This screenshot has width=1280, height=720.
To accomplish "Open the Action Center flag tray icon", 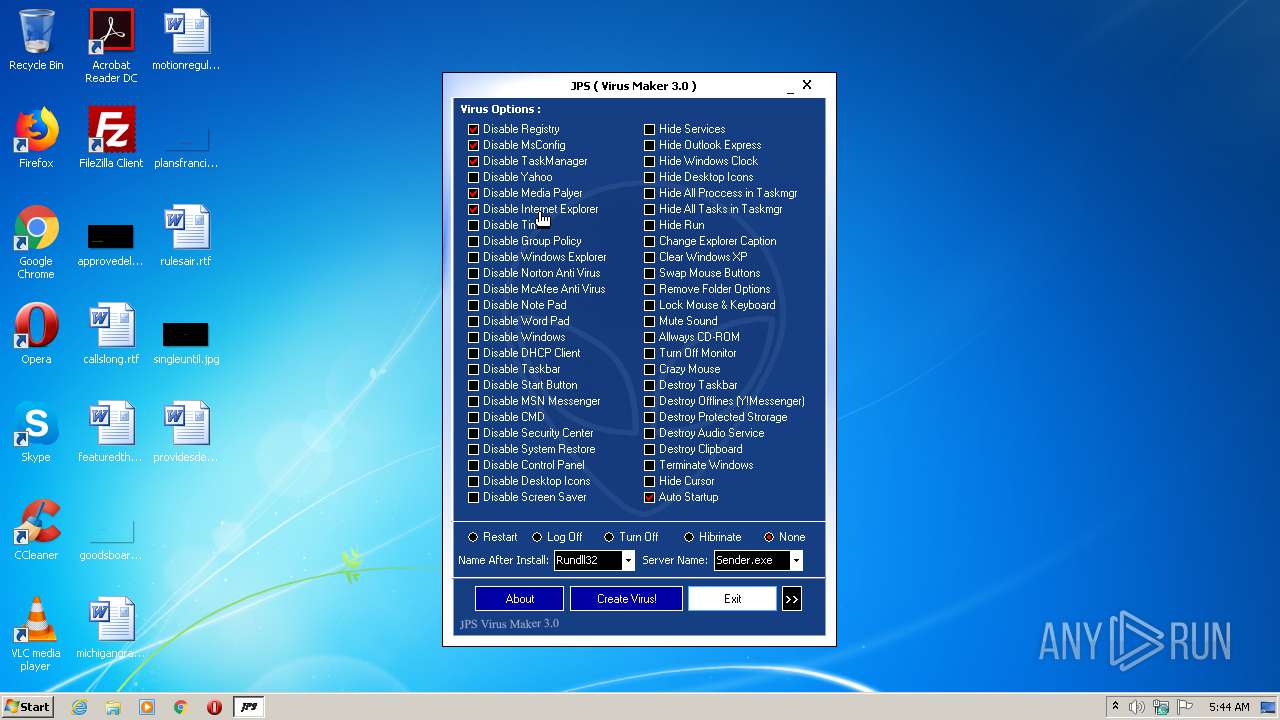I will 1185,707.
